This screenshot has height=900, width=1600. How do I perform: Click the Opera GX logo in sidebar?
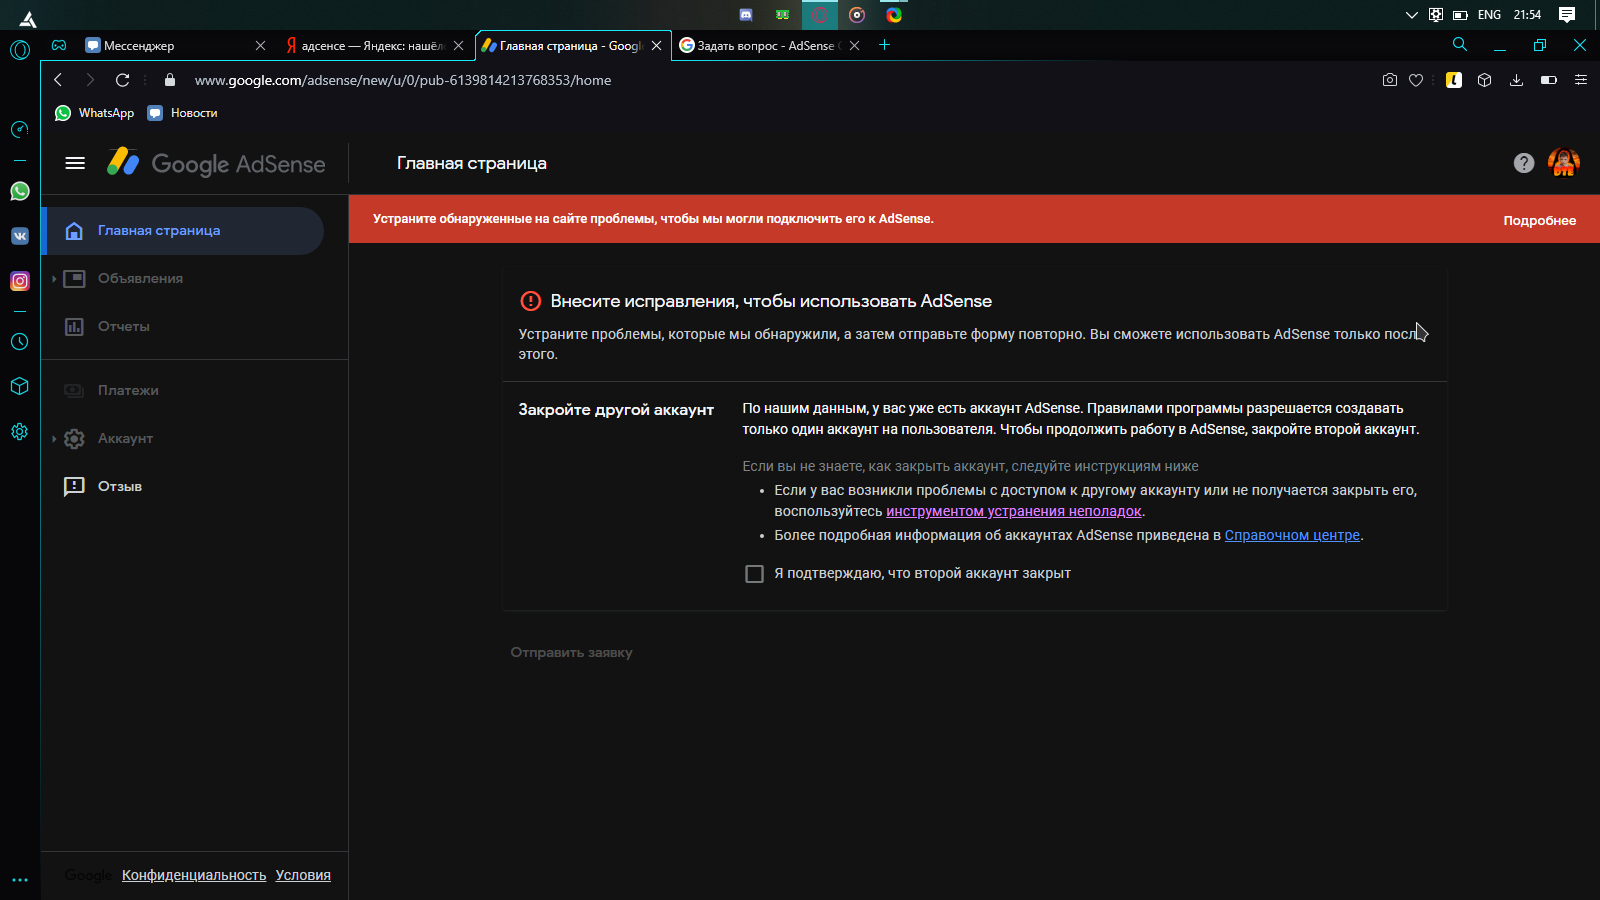coord(20,49)
